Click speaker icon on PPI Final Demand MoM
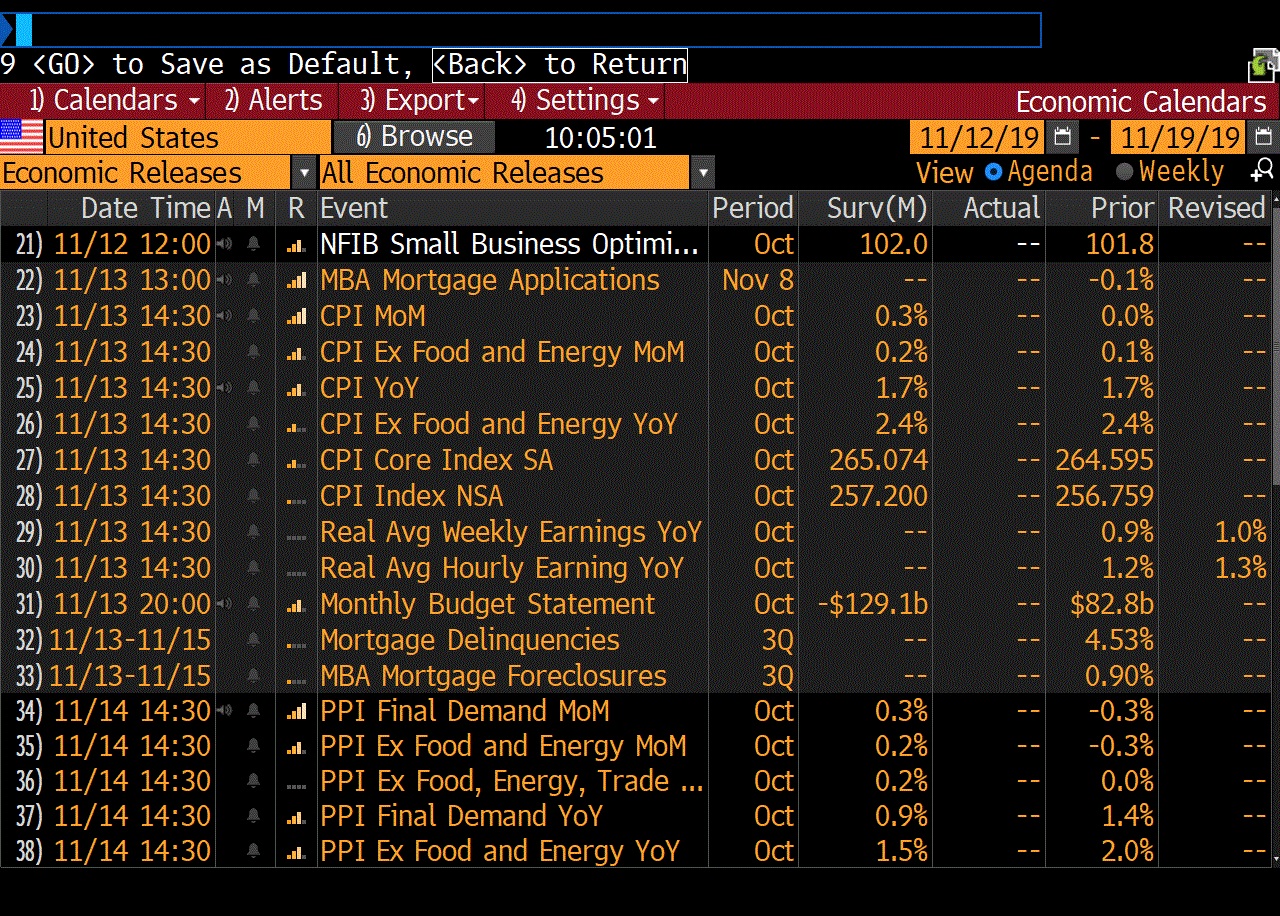Viewport: 1280px width, 916px height. tap(224, 711)
